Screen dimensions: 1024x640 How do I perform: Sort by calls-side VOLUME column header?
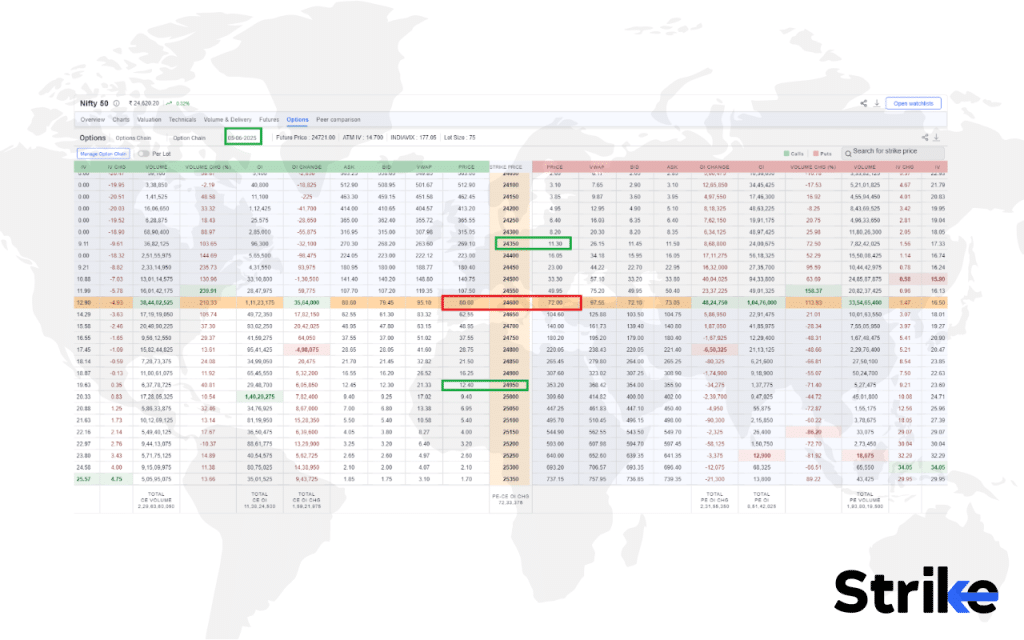156,167
